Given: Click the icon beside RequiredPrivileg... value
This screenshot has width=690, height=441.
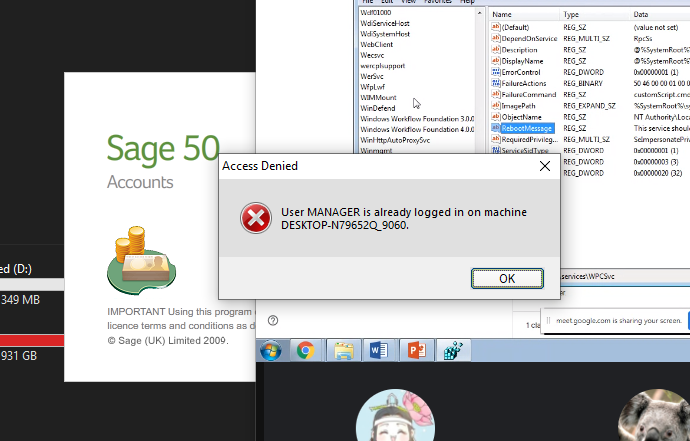Looking at the screenshot, I should click(x=495, y=139).
